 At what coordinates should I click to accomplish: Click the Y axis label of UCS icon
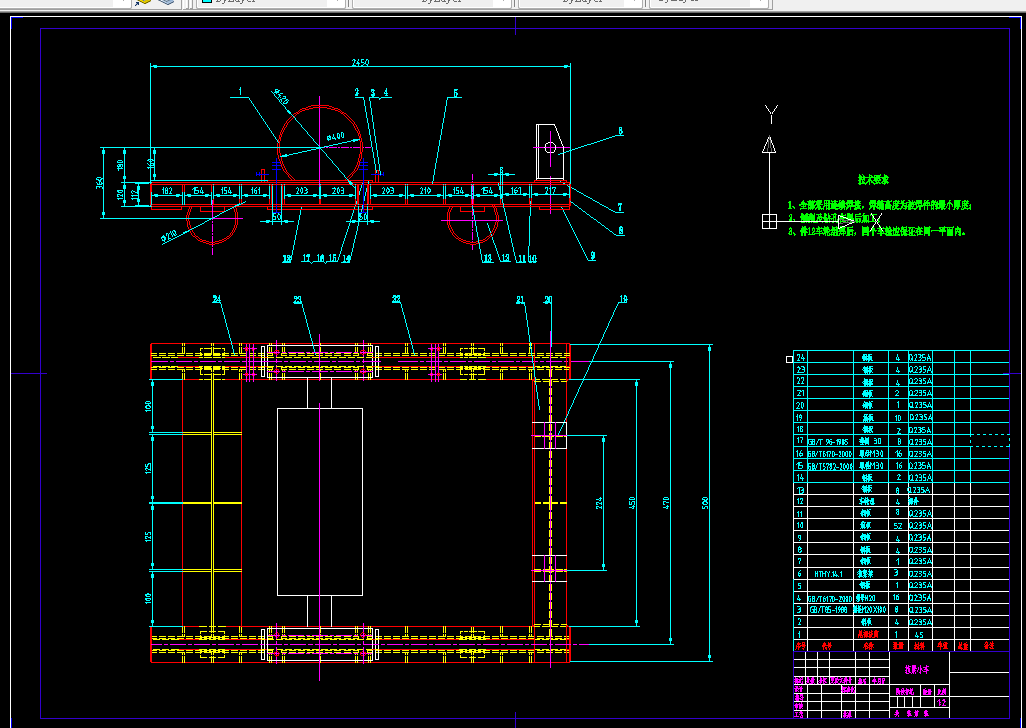(771, 114)
